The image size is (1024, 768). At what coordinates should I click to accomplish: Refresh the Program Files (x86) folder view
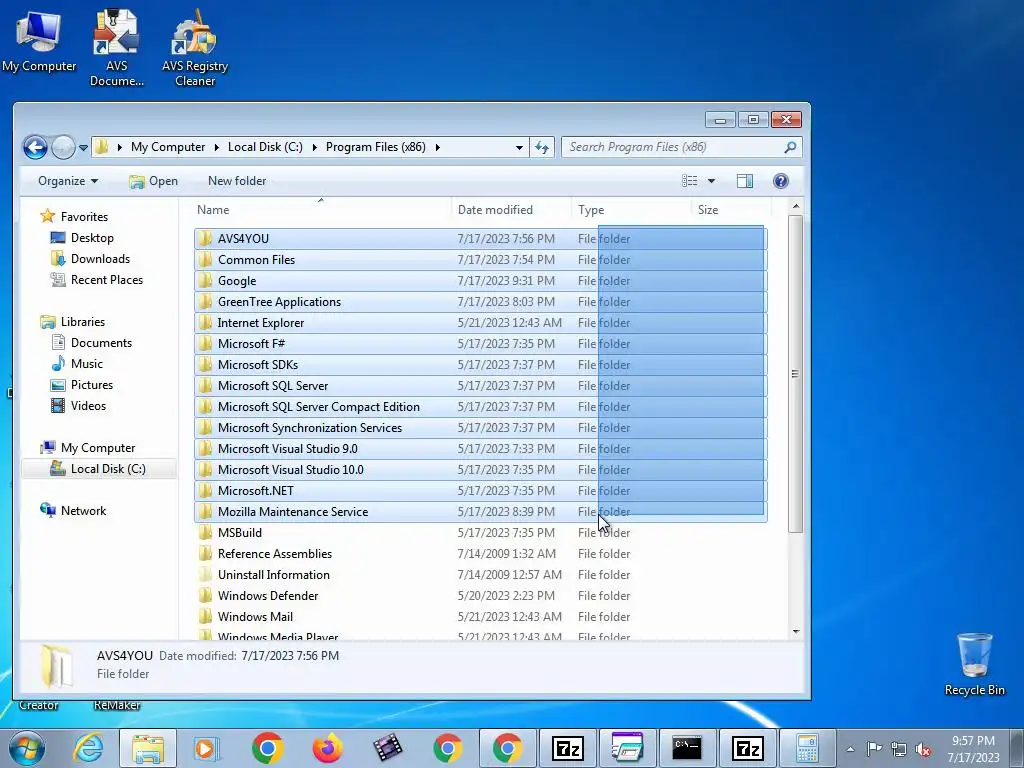[542, 148]
